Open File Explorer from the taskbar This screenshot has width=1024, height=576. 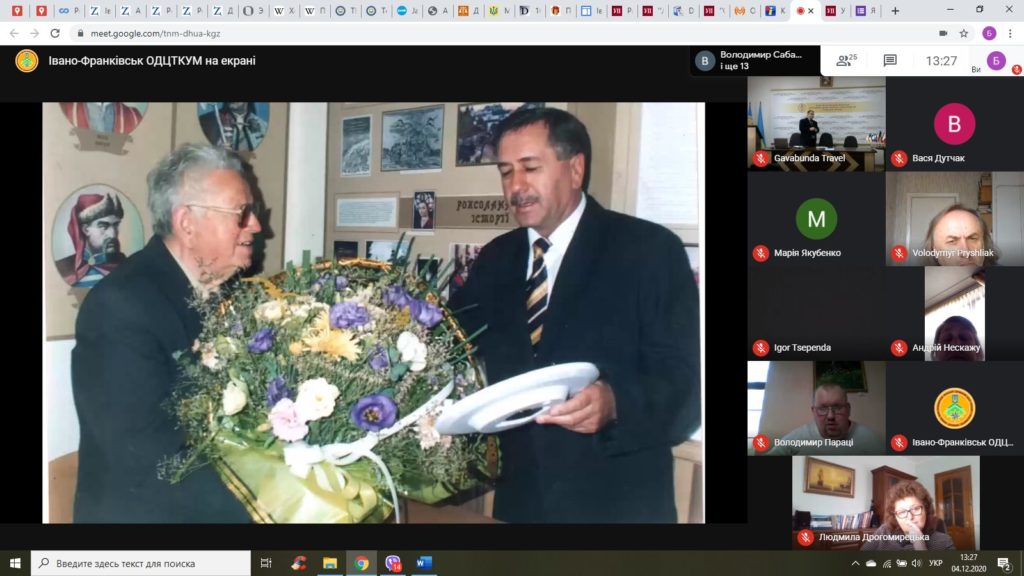329,563
